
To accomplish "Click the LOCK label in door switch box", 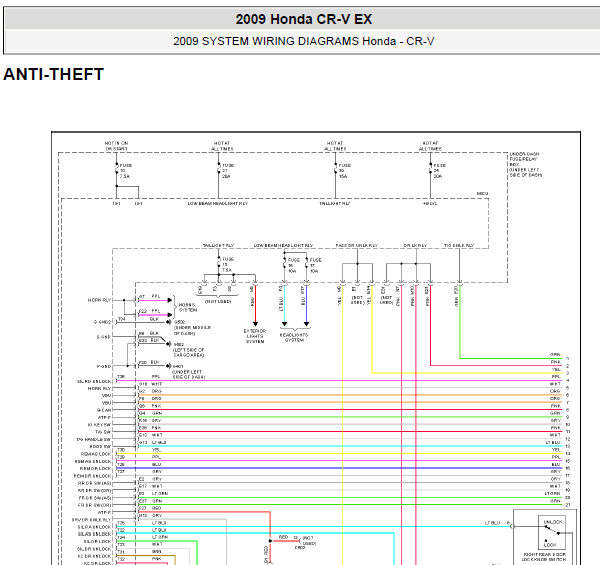I will pyautogui.click(x=550, y=545).
